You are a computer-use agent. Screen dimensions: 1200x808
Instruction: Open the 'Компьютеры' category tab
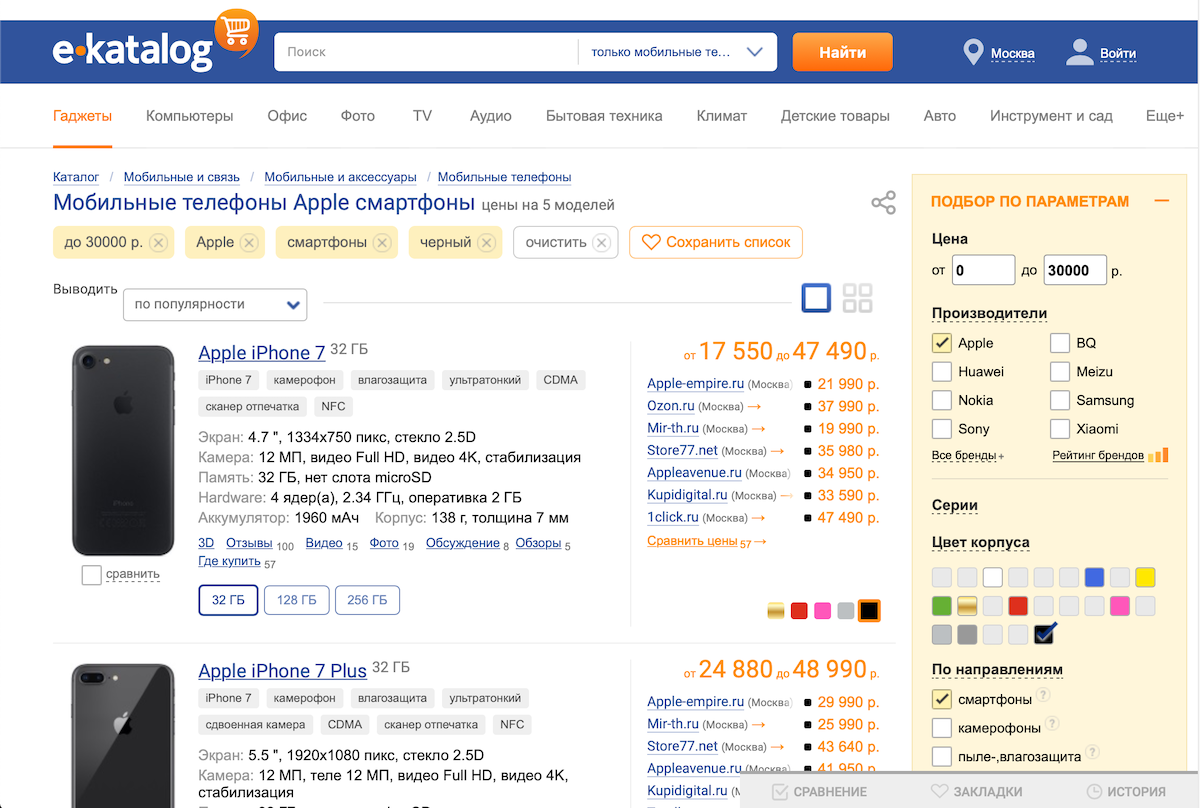pos(190,116)
